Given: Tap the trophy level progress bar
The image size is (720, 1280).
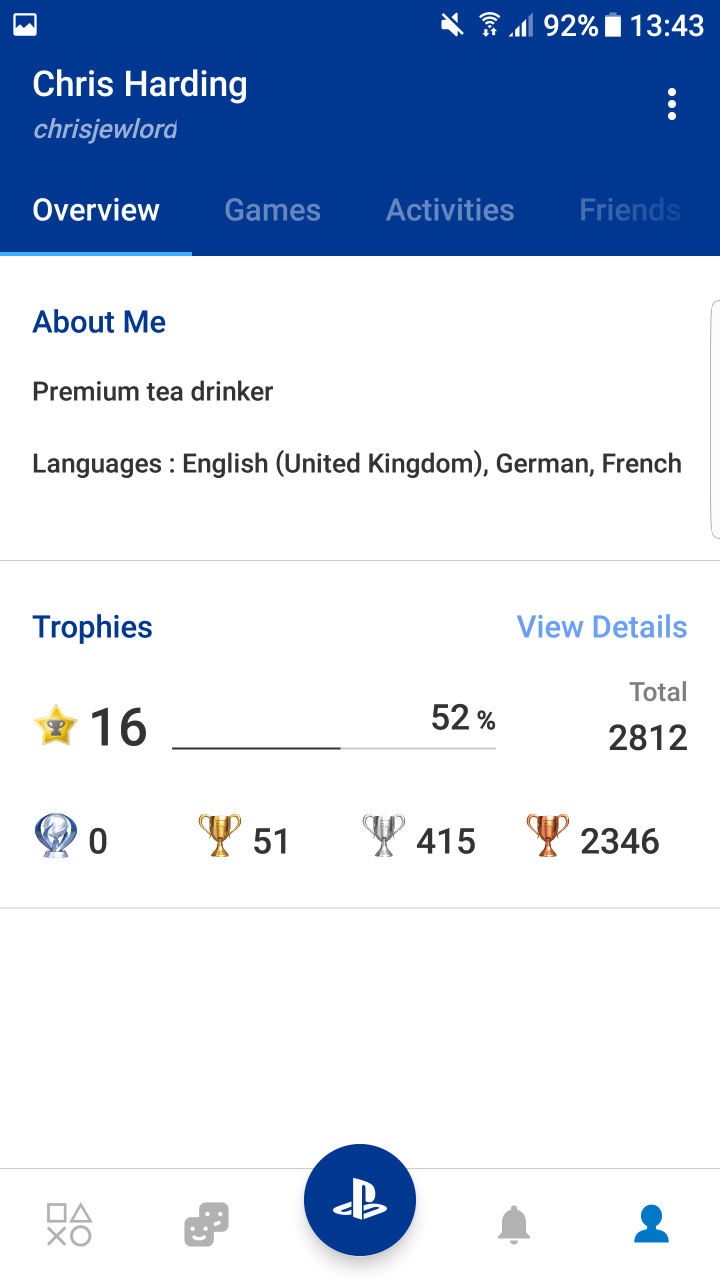Looking at the screenshot, I should 334,748.
